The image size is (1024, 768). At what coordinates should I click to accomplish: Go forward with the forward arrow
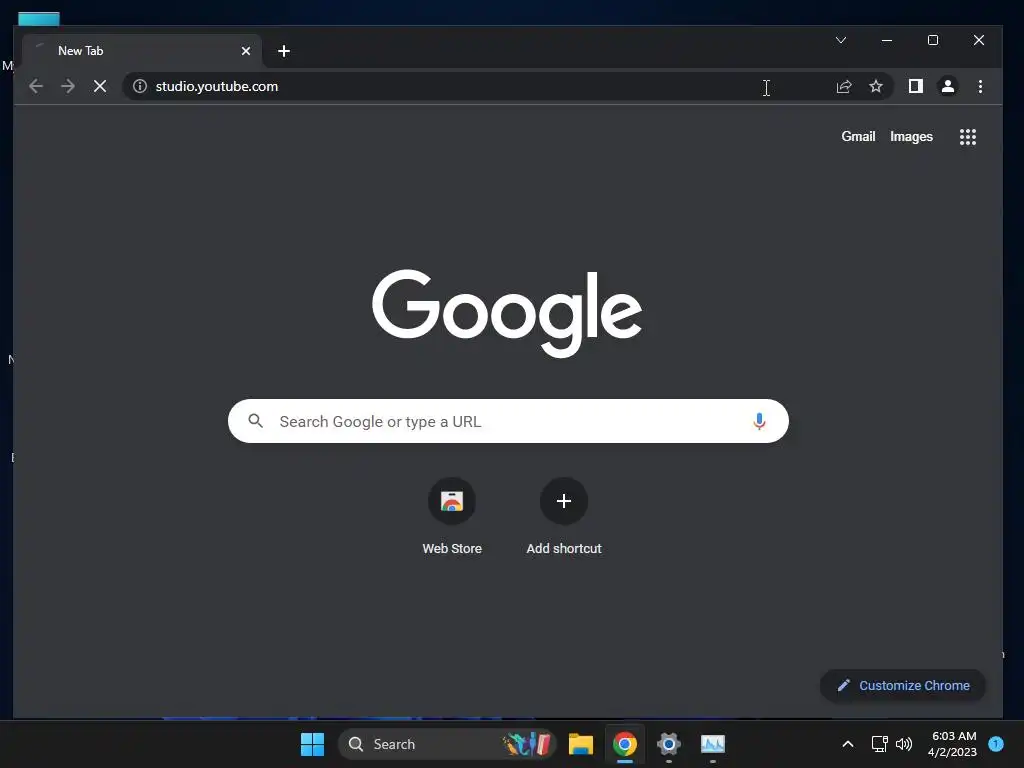click(x=68, y=86)
